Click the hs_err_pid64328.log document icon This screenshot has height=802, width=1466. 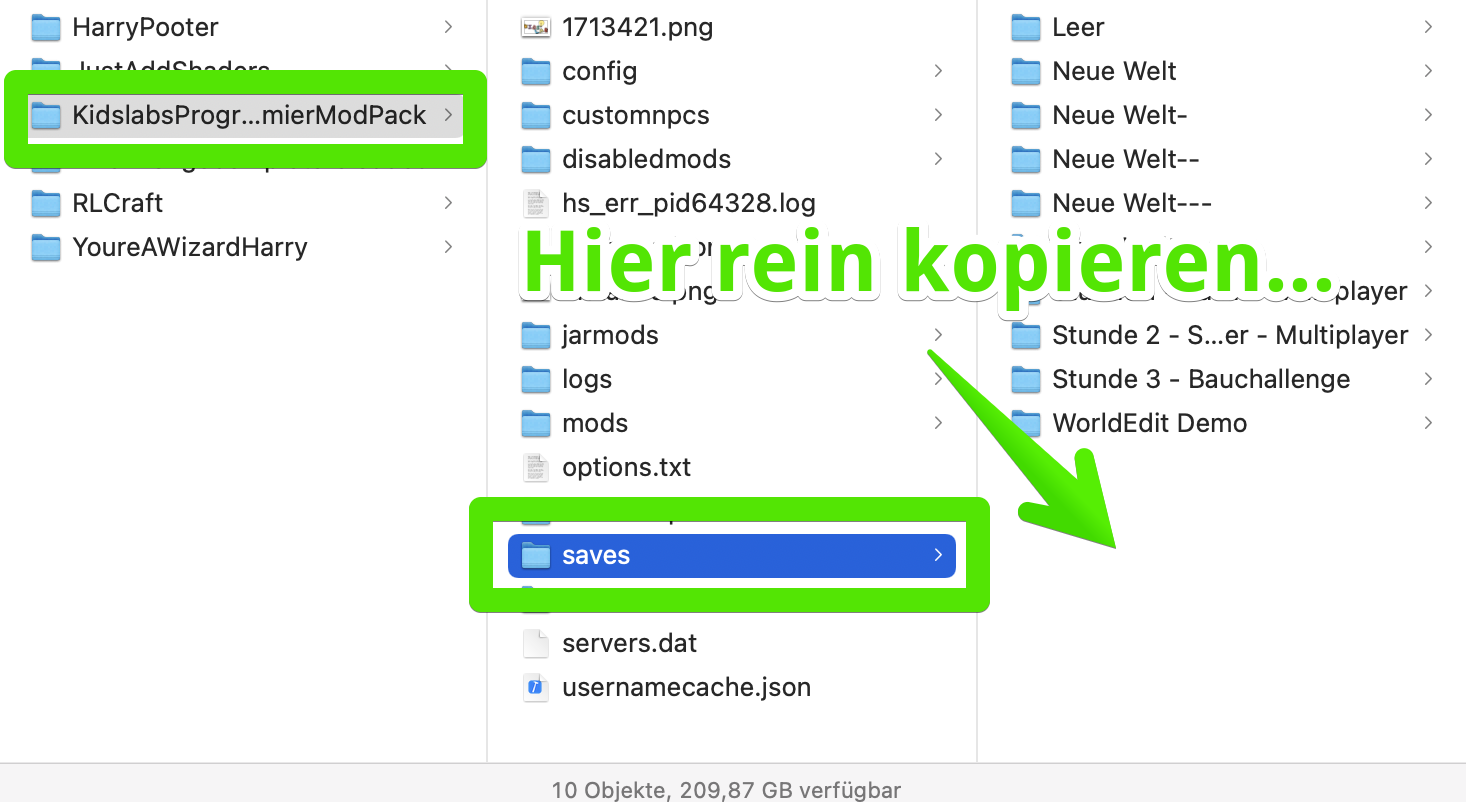point(535,203)
